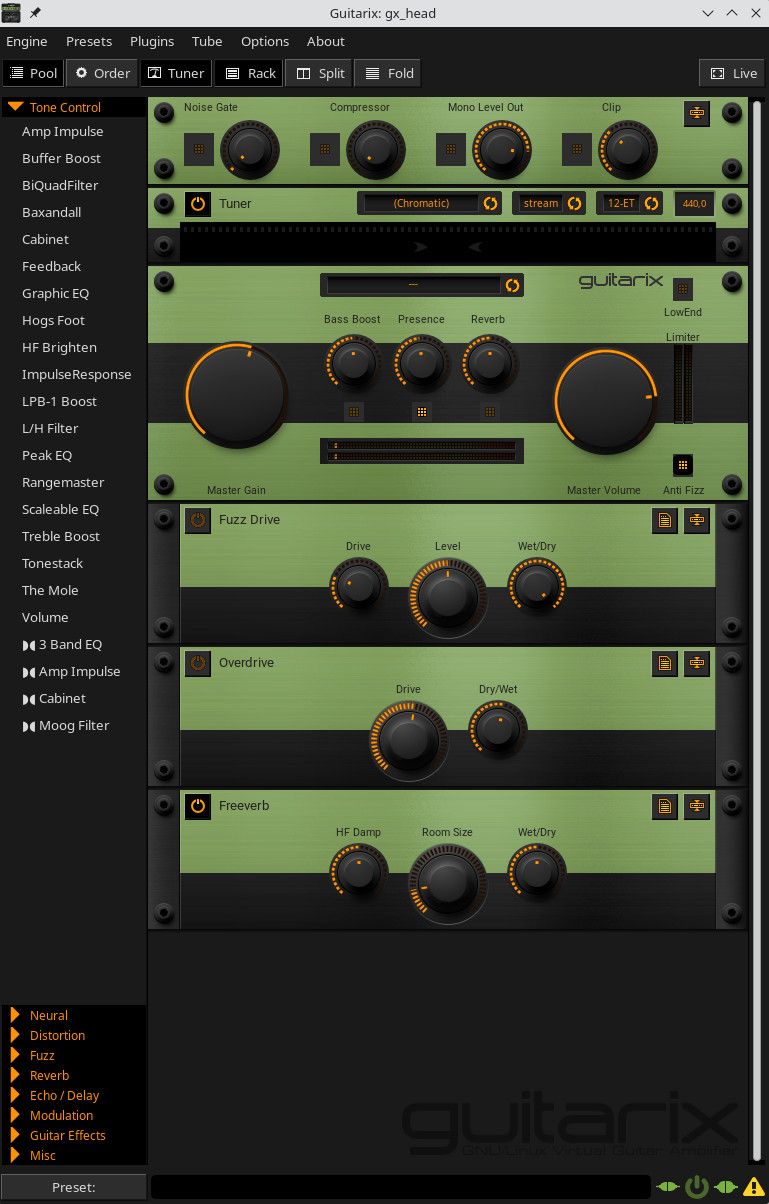Click the Master Gain knob
Viewport: 769px width, 1204px height.
(x=237, y=395)
